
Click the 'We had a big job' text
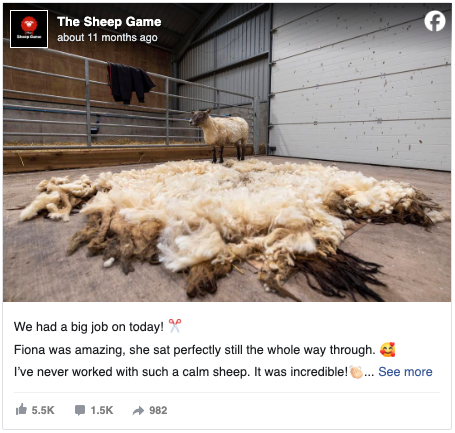coord(89,327)
